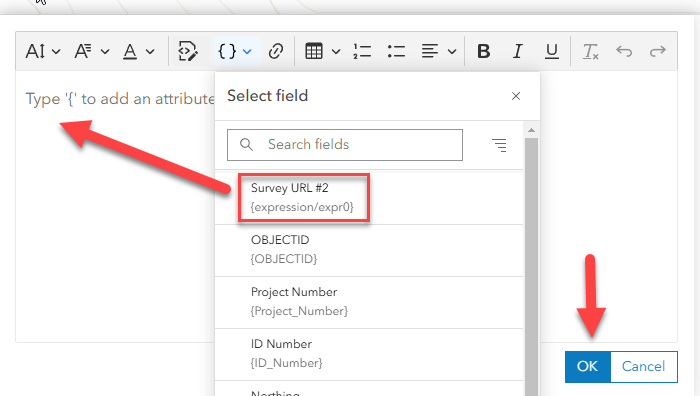Collapse the add field dropdown chevron
The width and height of the screenshot is (700, 396).
point(247,52)
